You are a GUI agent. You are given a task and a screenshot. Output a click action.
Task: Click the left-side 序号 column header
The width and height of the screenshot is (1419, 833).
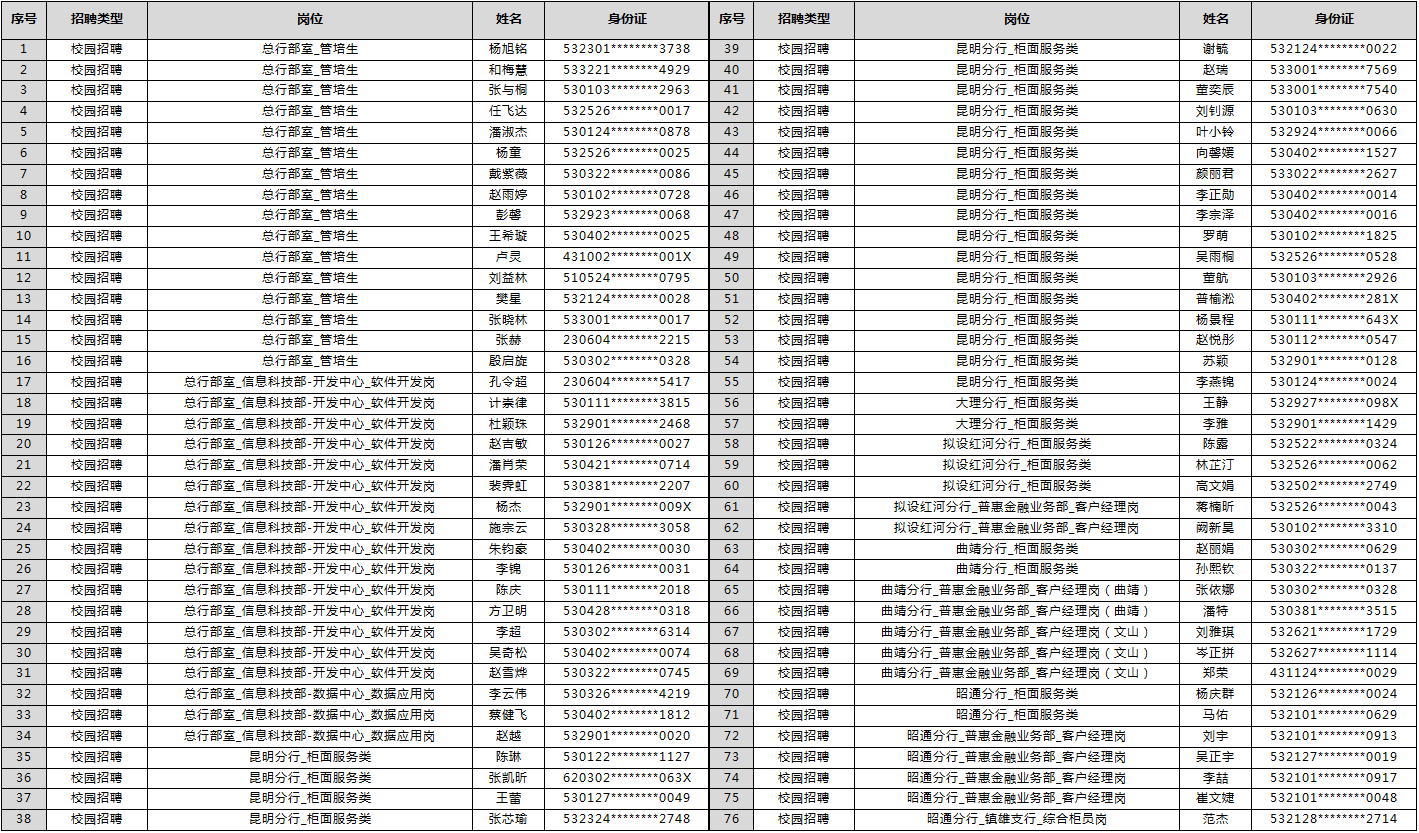(24, 19)
